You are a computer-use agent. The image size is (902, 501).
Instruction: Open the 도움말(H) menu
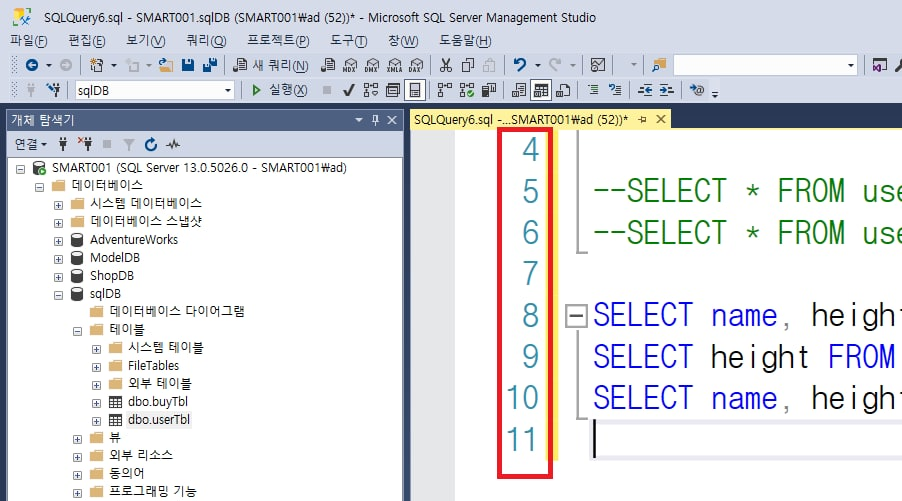pyautogui.click(x=465, y=40)
